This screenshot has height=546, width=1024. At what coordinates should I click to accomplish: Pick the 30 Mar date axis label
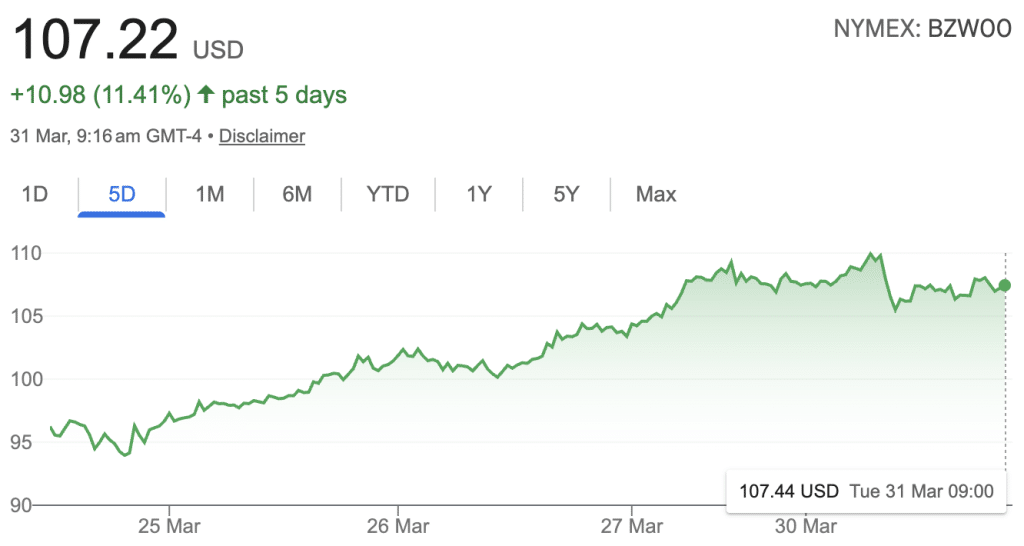[x=805, y=526]
